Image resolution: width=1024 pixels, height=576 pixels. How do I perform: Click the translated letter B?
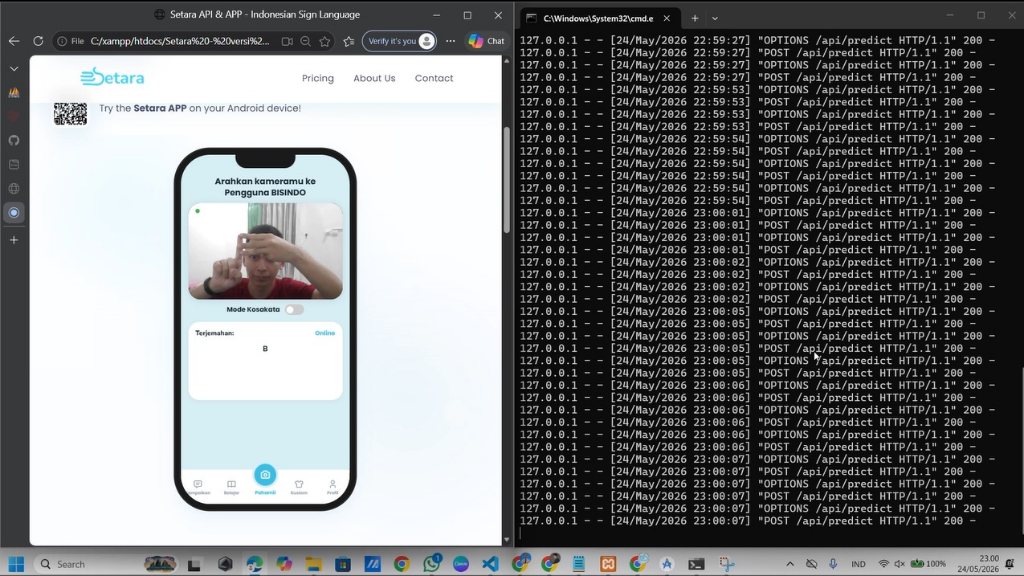(x=265, y=349)
